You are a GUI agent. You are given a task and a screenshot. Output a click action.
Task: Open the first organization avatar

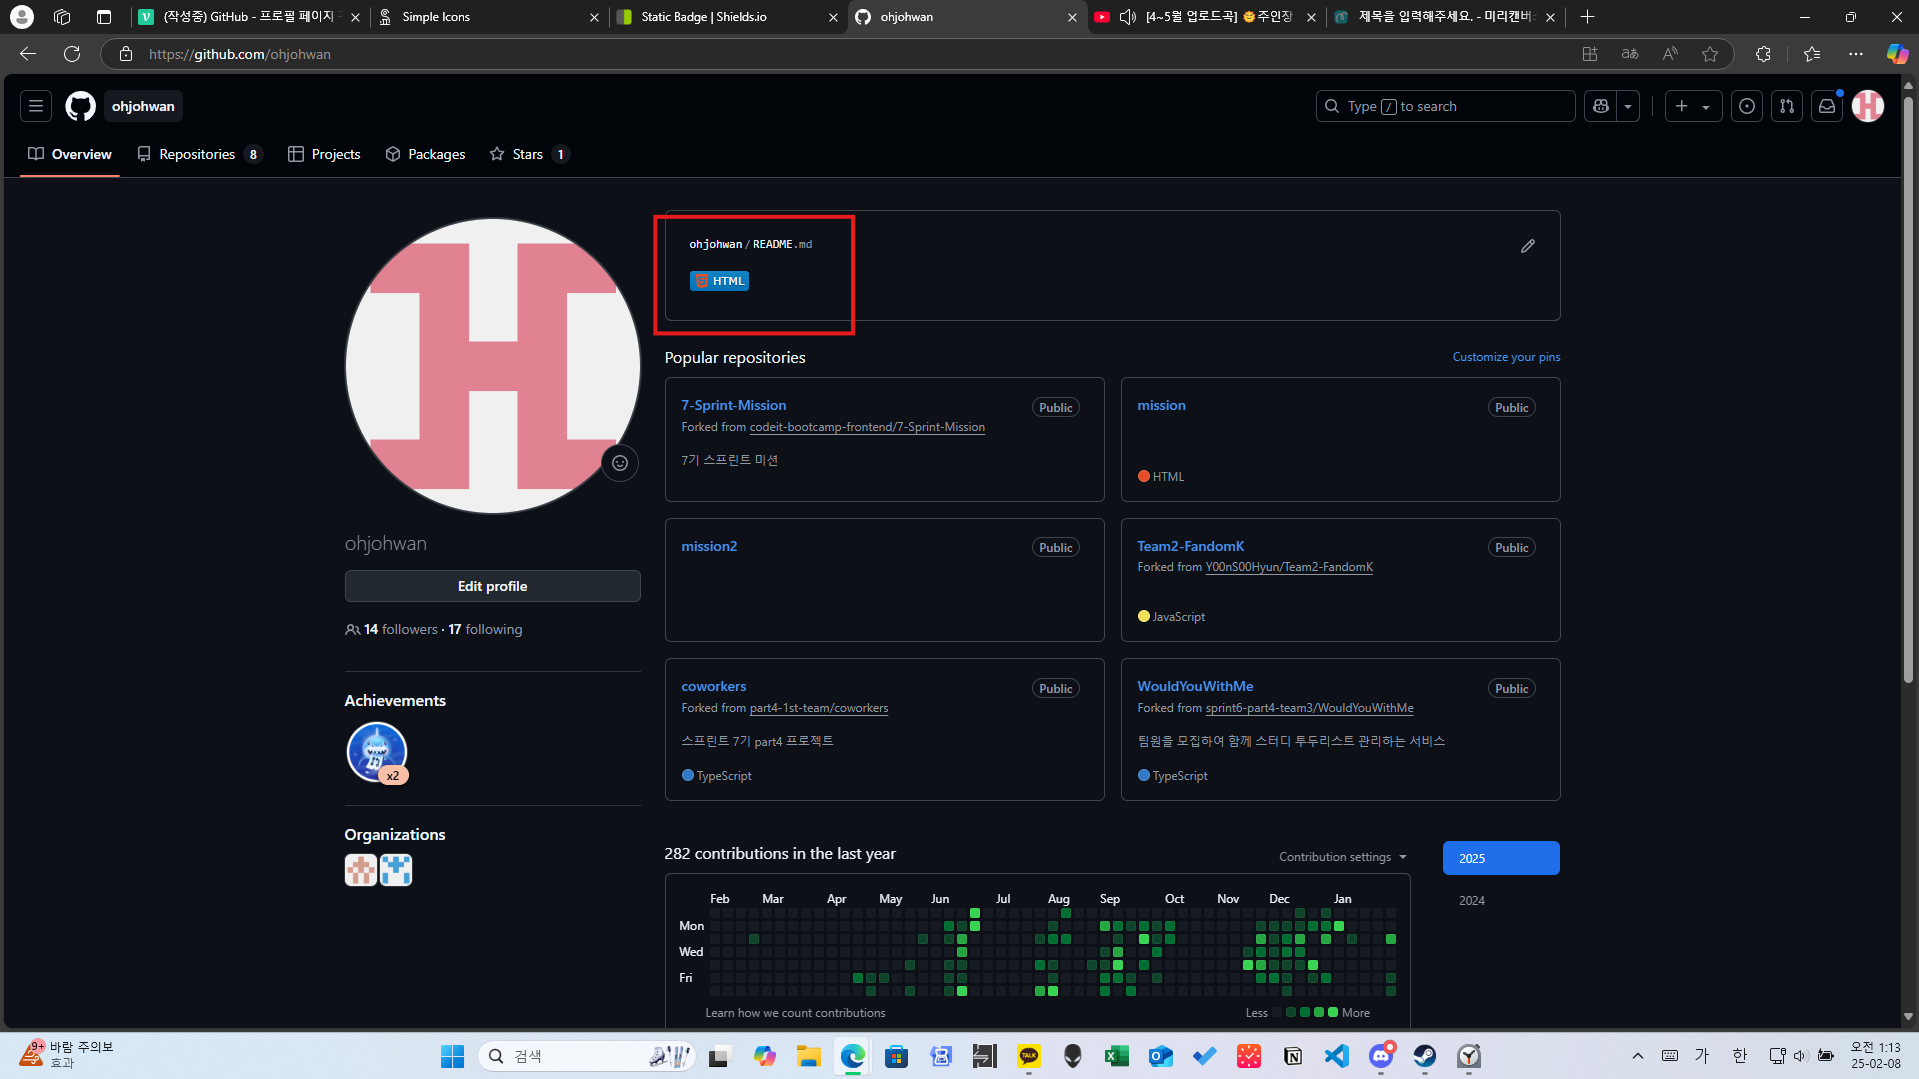point(361,870)
